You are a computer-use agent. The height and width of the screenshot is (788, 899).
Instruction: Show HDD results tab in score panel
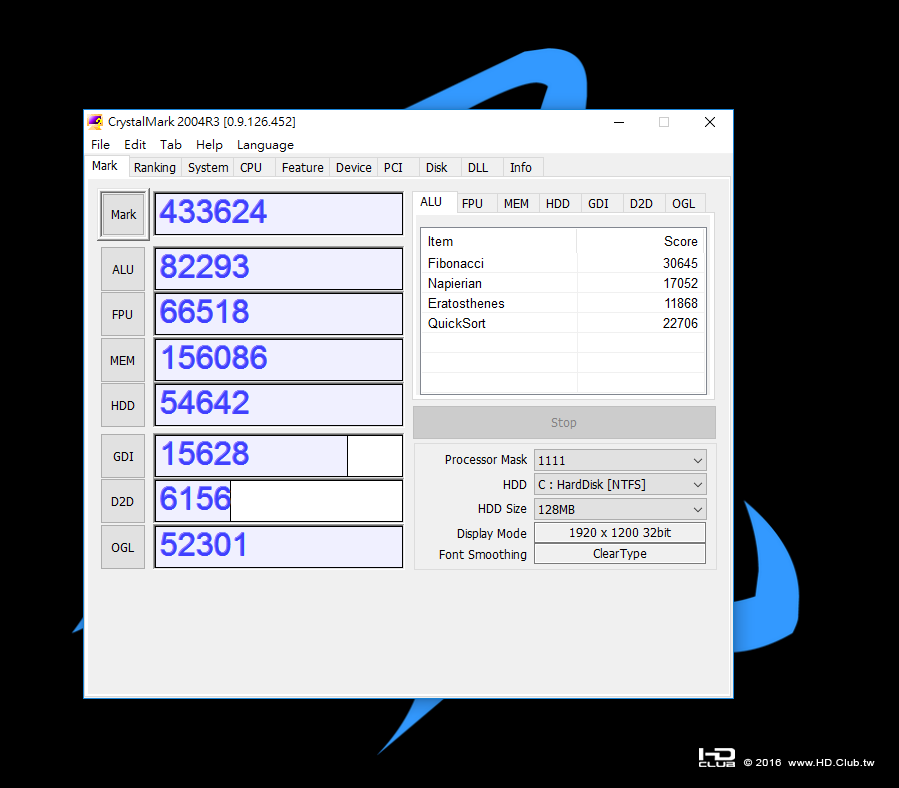click(x=558, y=204)
